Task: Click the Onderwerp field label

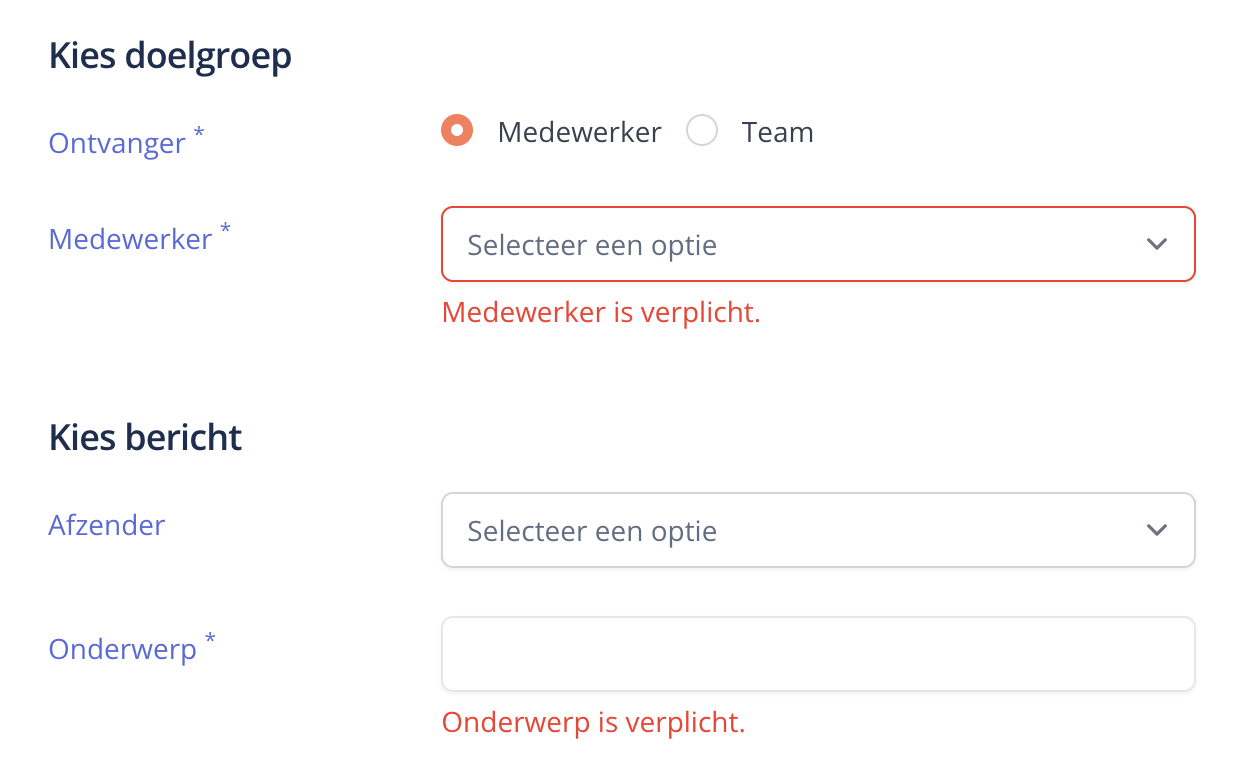Action: [122, 649]
